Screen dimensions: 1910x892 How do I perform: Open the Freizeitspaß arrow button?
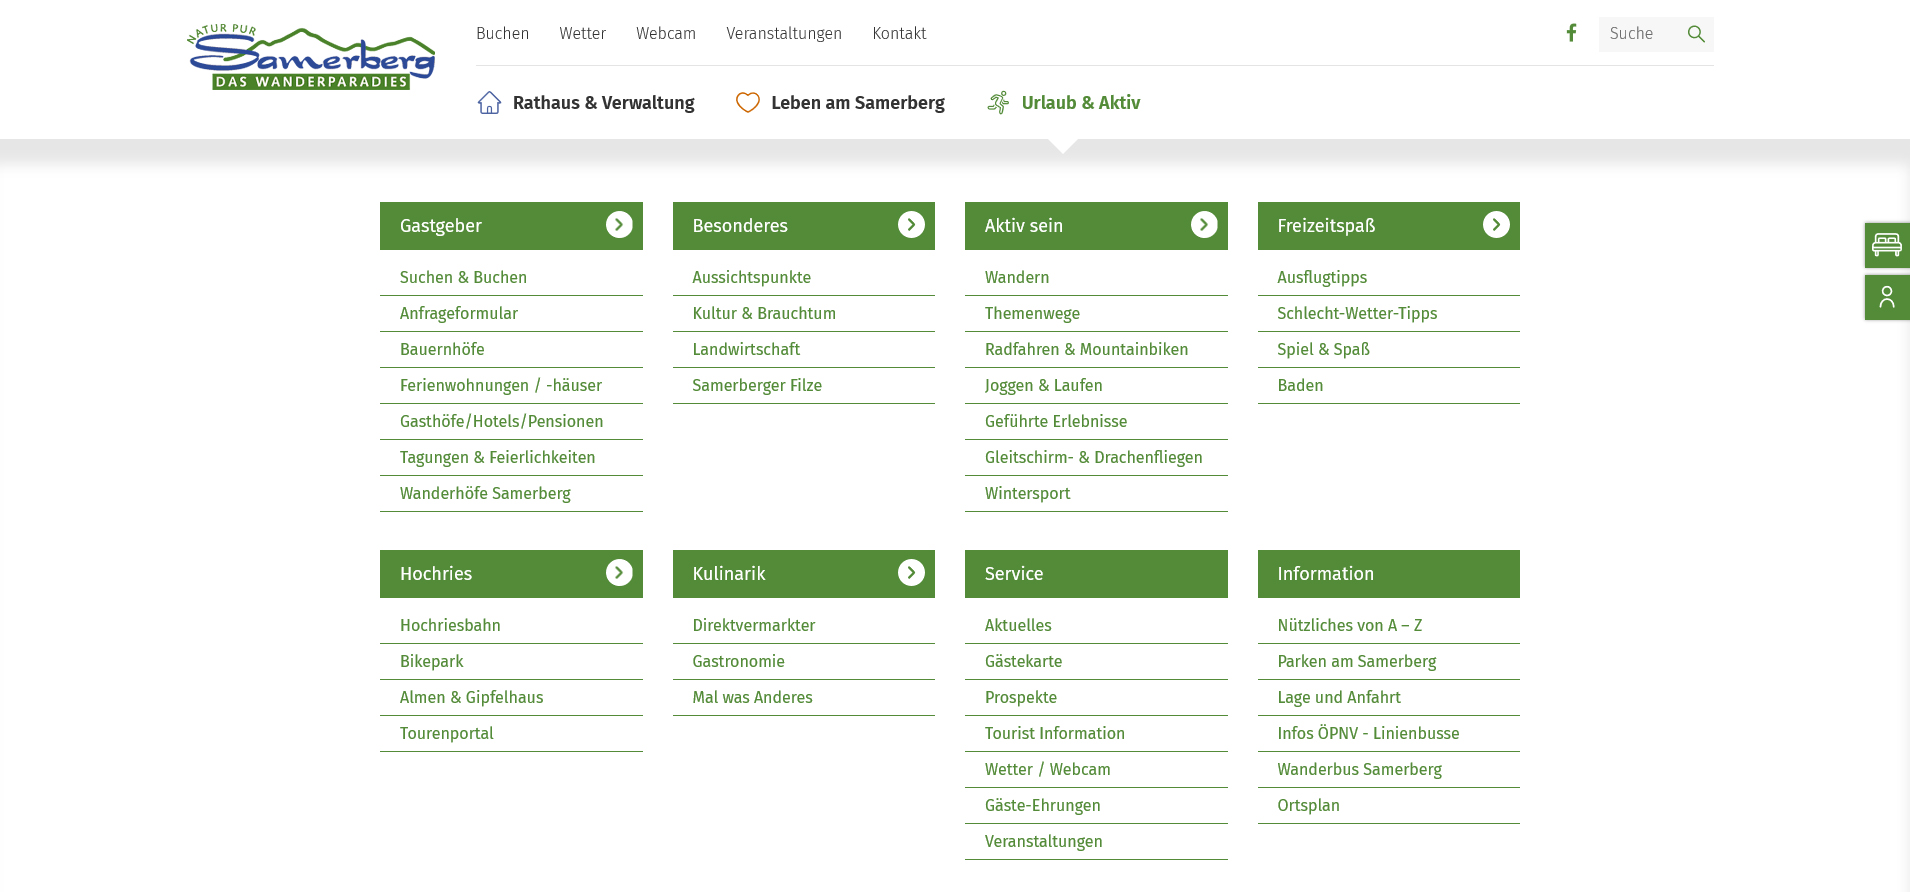click(1496, 225)
